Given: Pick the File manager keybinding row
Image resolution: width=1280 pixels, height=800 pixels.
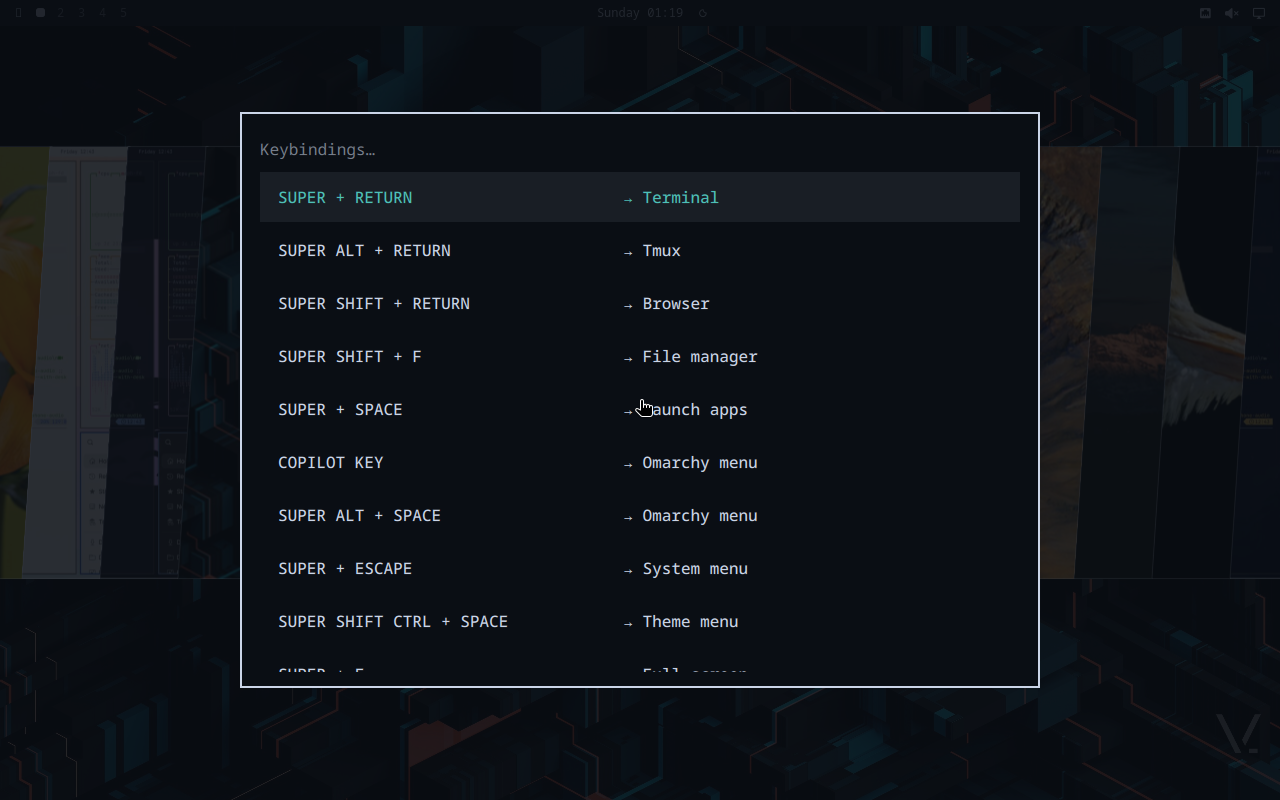Looking at the screenshot, I should coord(640,356).
